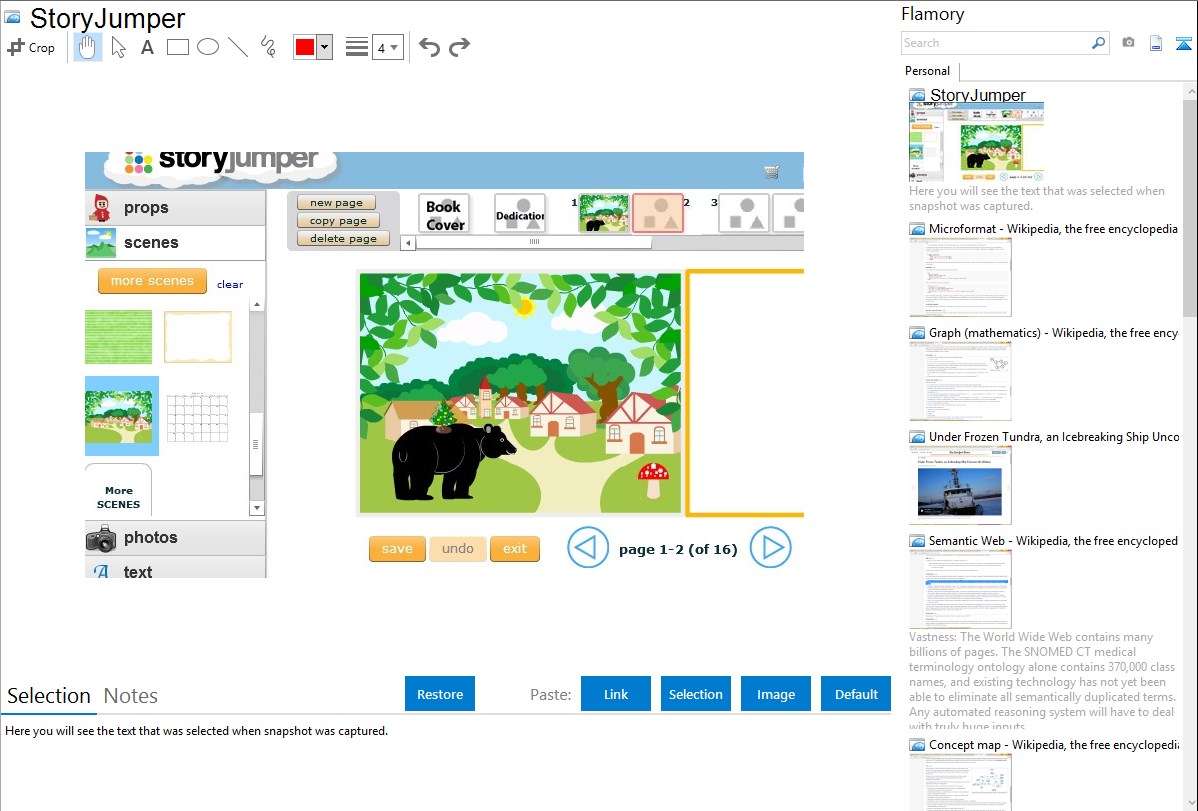
Task: Activate the hand pan tool
Action: tap(87, 47)
